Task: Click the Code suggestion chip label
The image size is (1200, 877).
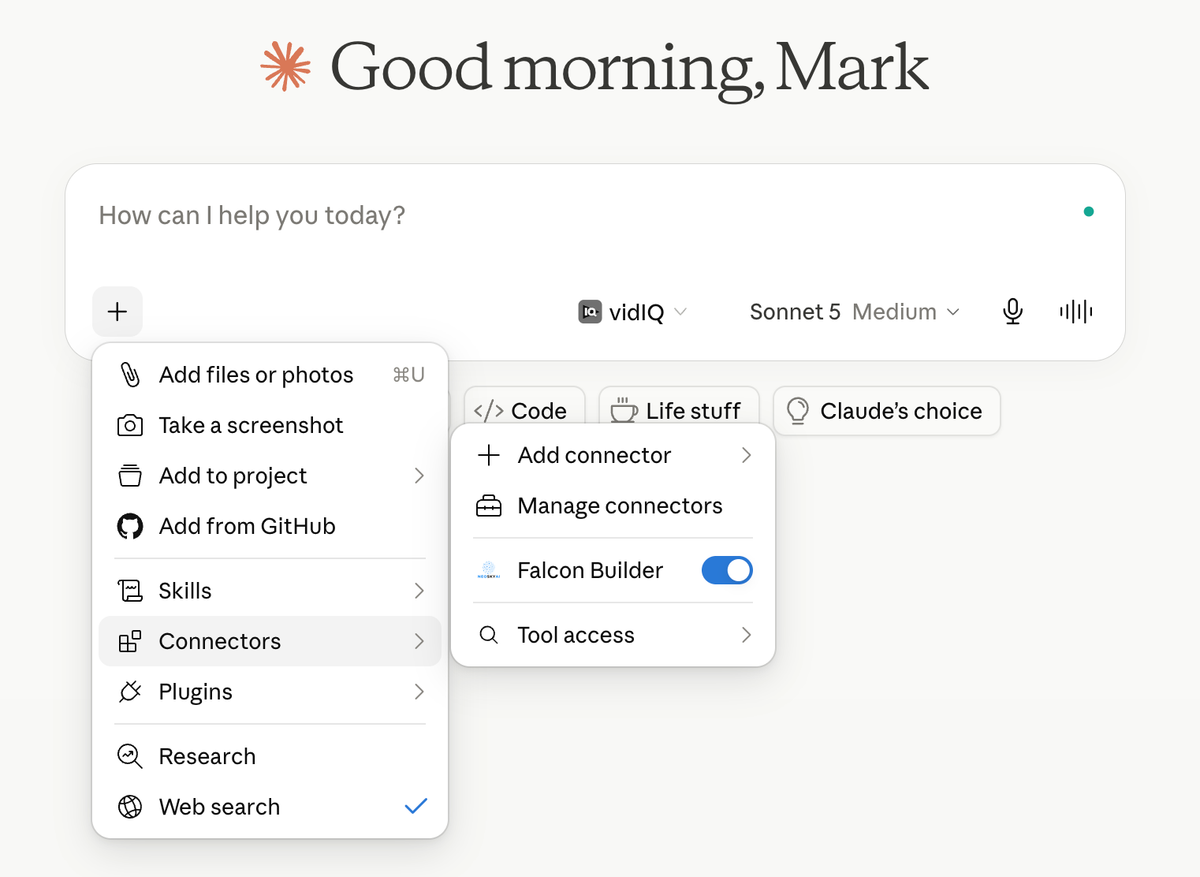Action: [x=539, y=411]
